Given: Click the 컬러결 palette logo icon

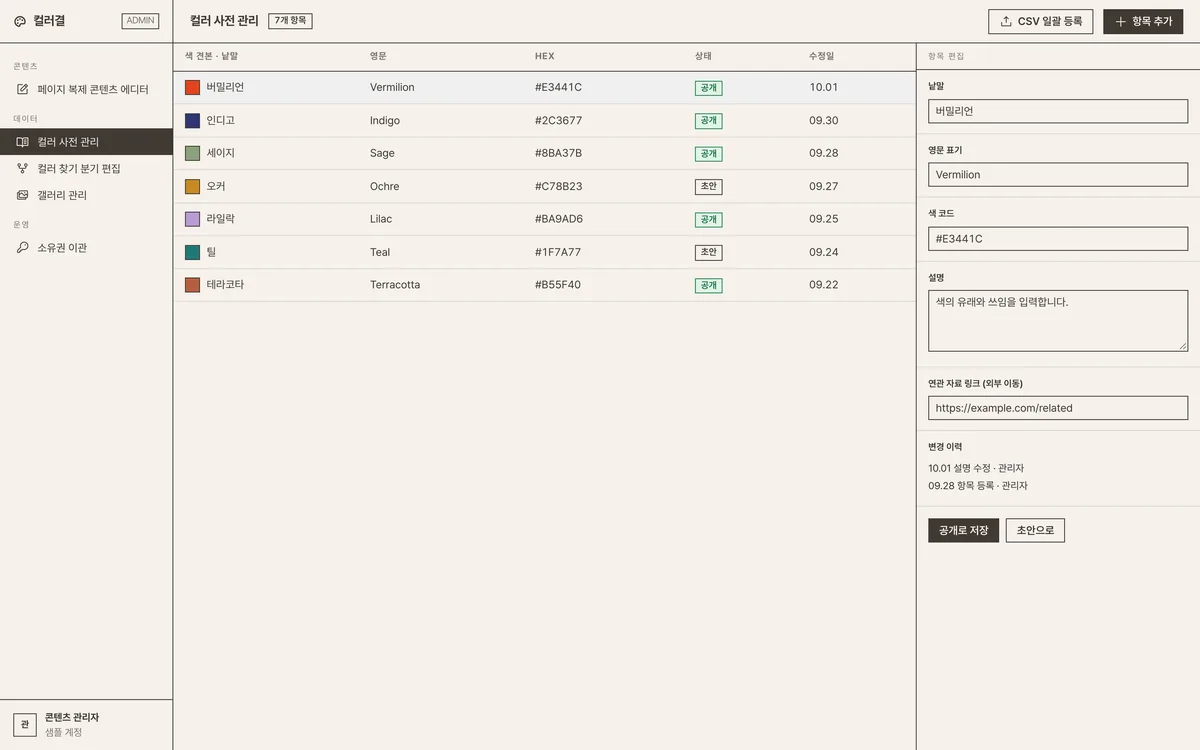Looking at the screenshot, I should 20,21.
